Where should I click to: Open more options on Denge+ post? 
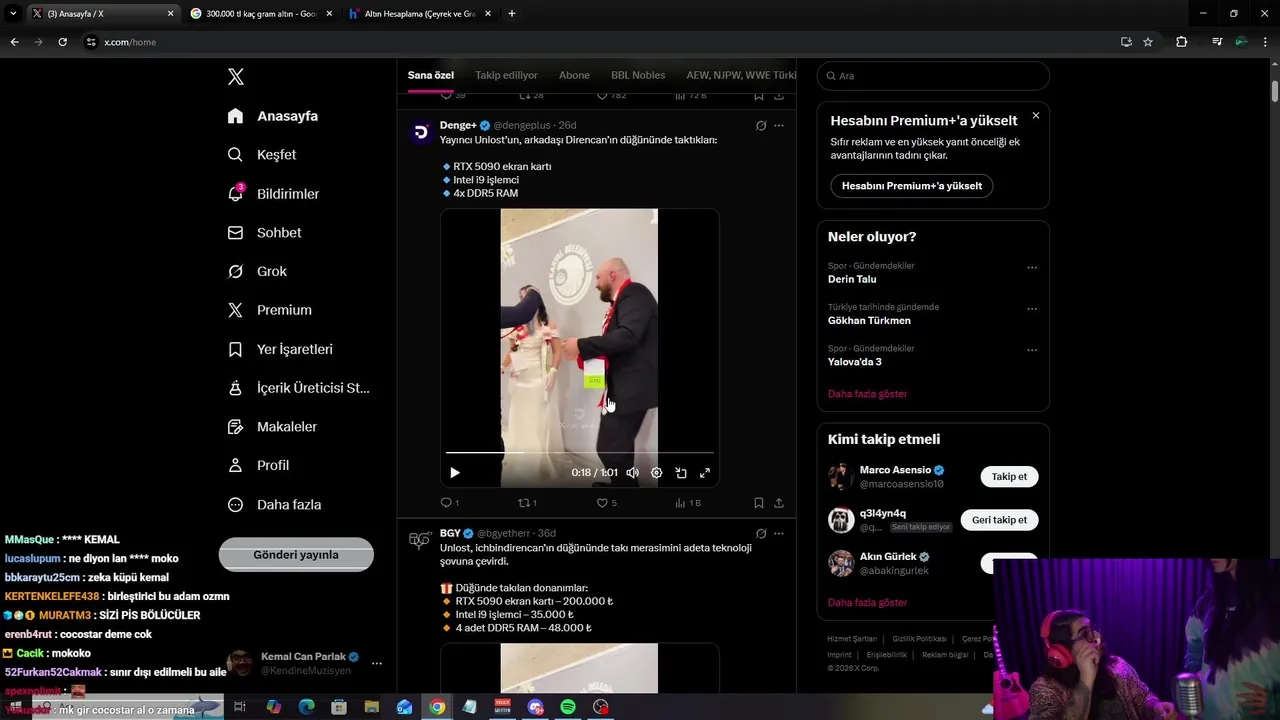(x=779, y=126)
